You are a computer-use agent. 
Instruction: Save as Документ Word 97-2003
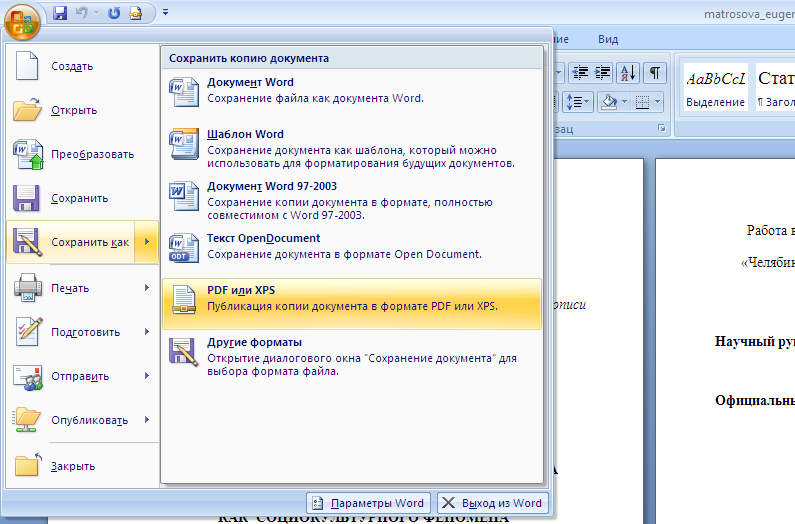click(352, 200)
